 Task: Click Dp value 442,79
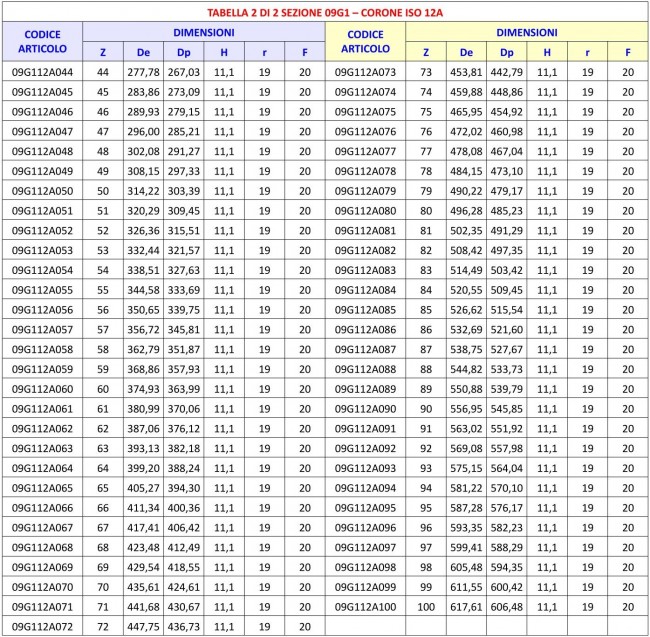tap(507, 72)
